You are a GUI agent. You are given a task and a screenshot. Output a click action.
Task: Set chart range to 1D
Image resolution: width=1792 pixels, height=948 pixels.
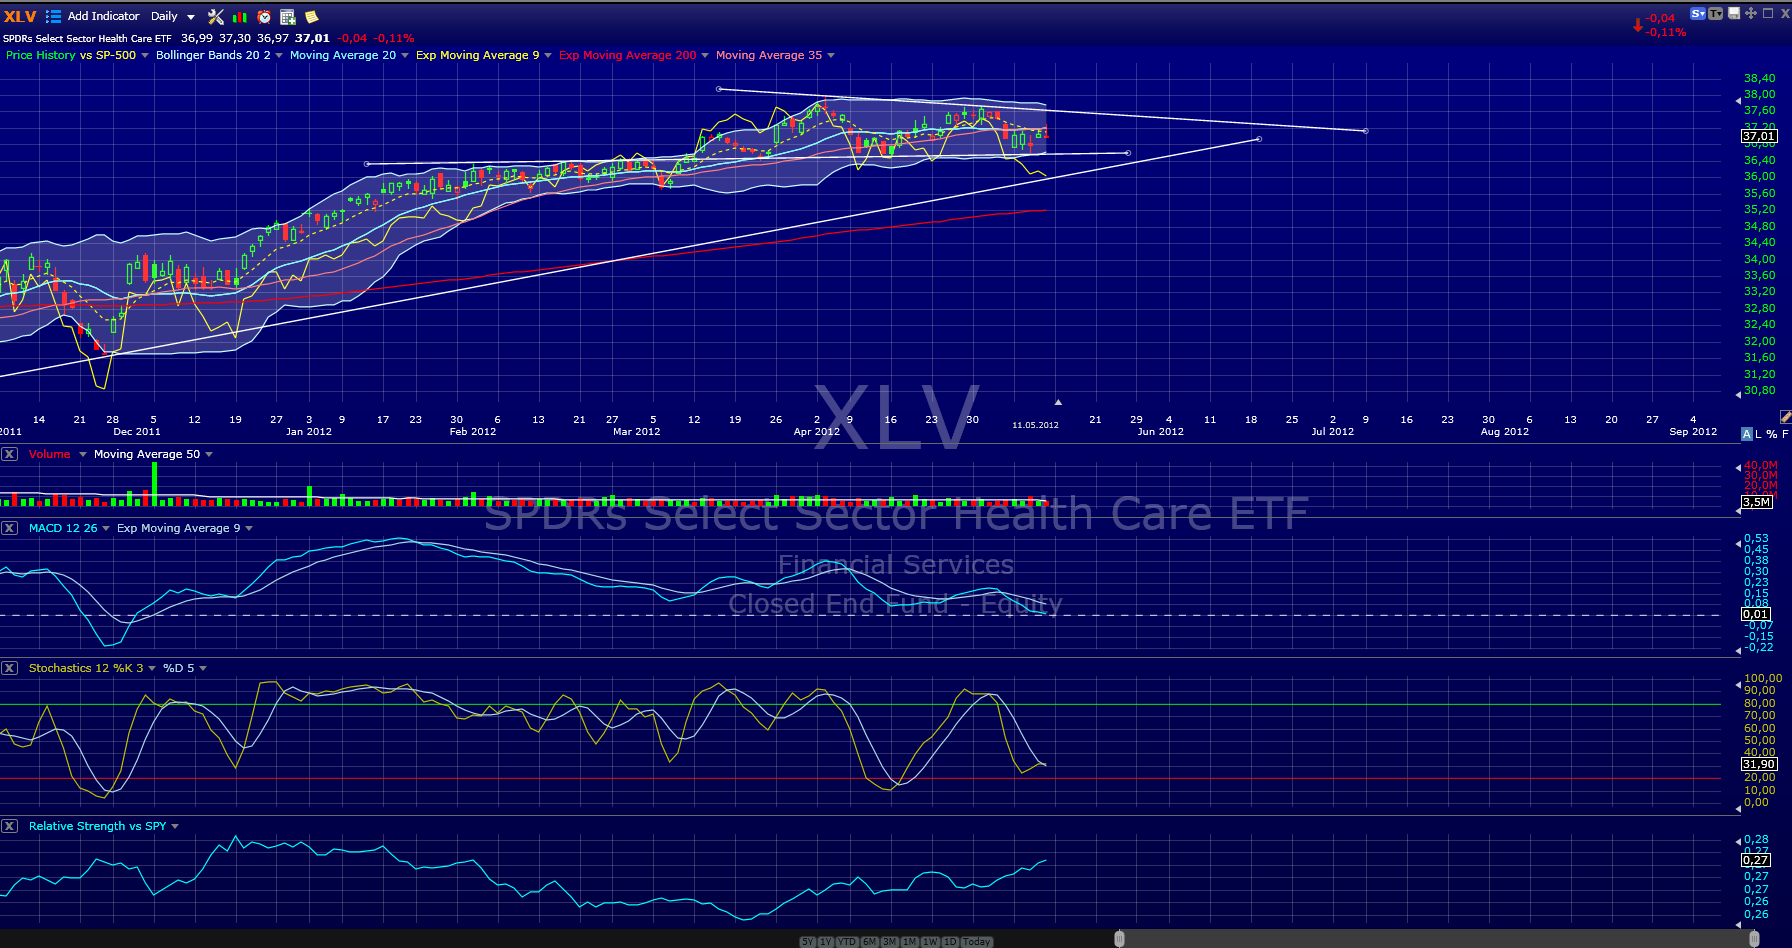pos(950,942)
